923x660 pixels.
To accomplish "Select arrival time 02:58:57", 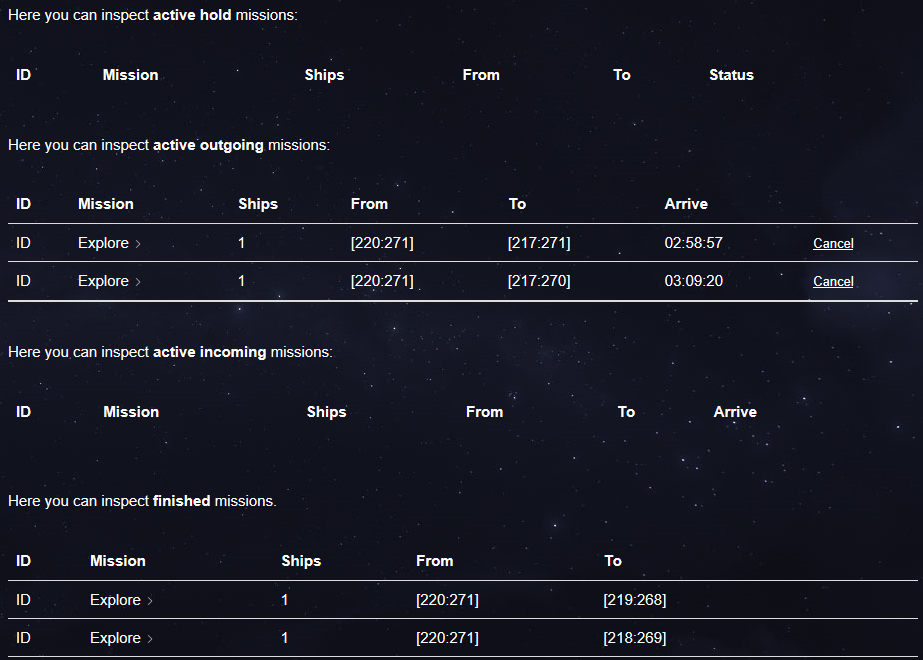I will click(693, 243).
